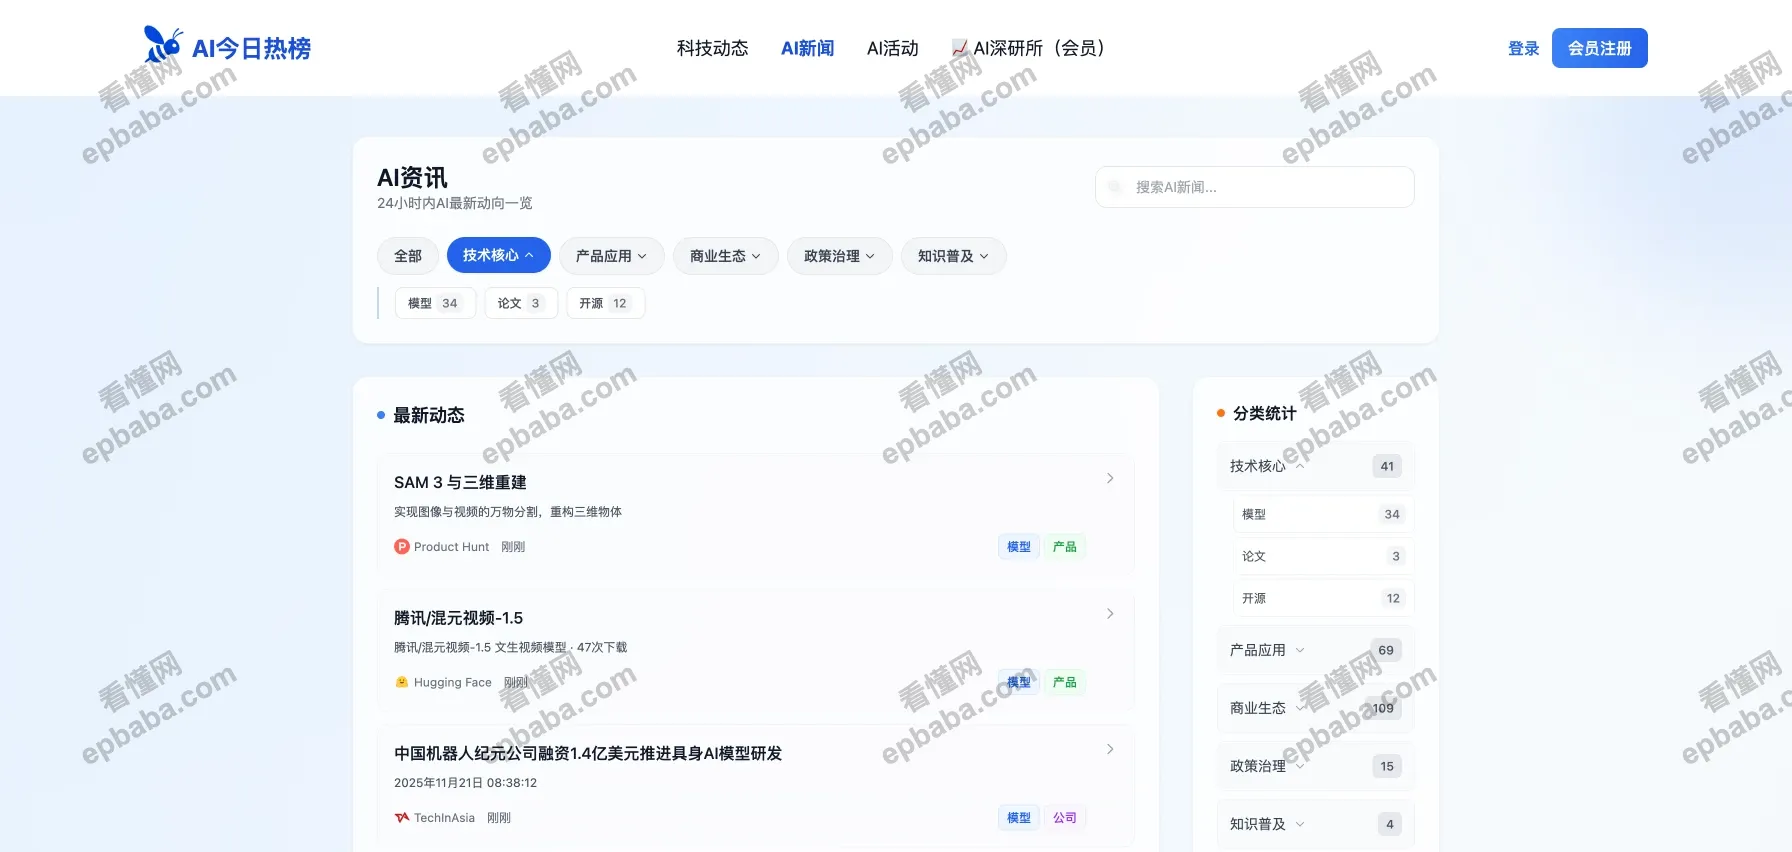
Task: Expand 知识普及 in 分类统计 panel
Action: [1315, 824]
